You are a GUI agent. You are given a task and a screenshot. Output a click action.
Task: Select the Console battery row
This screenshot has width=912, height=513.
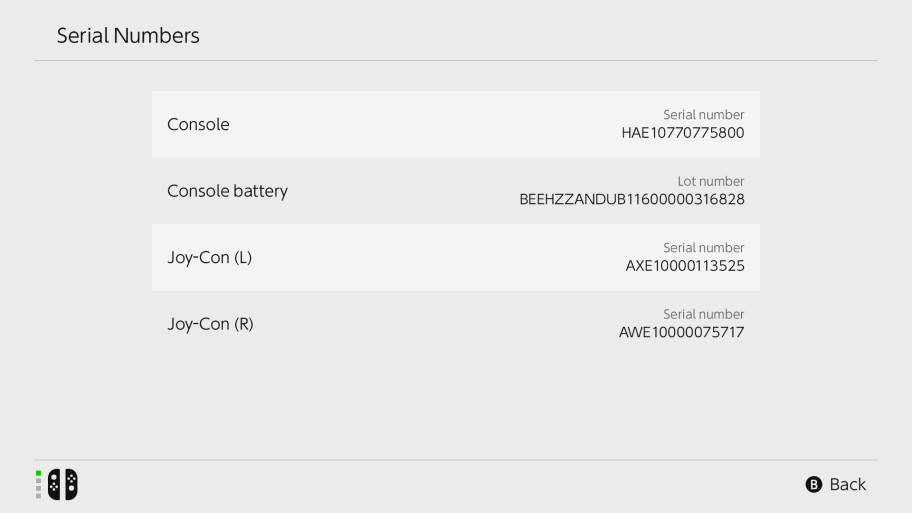click(x=456, y=191)
